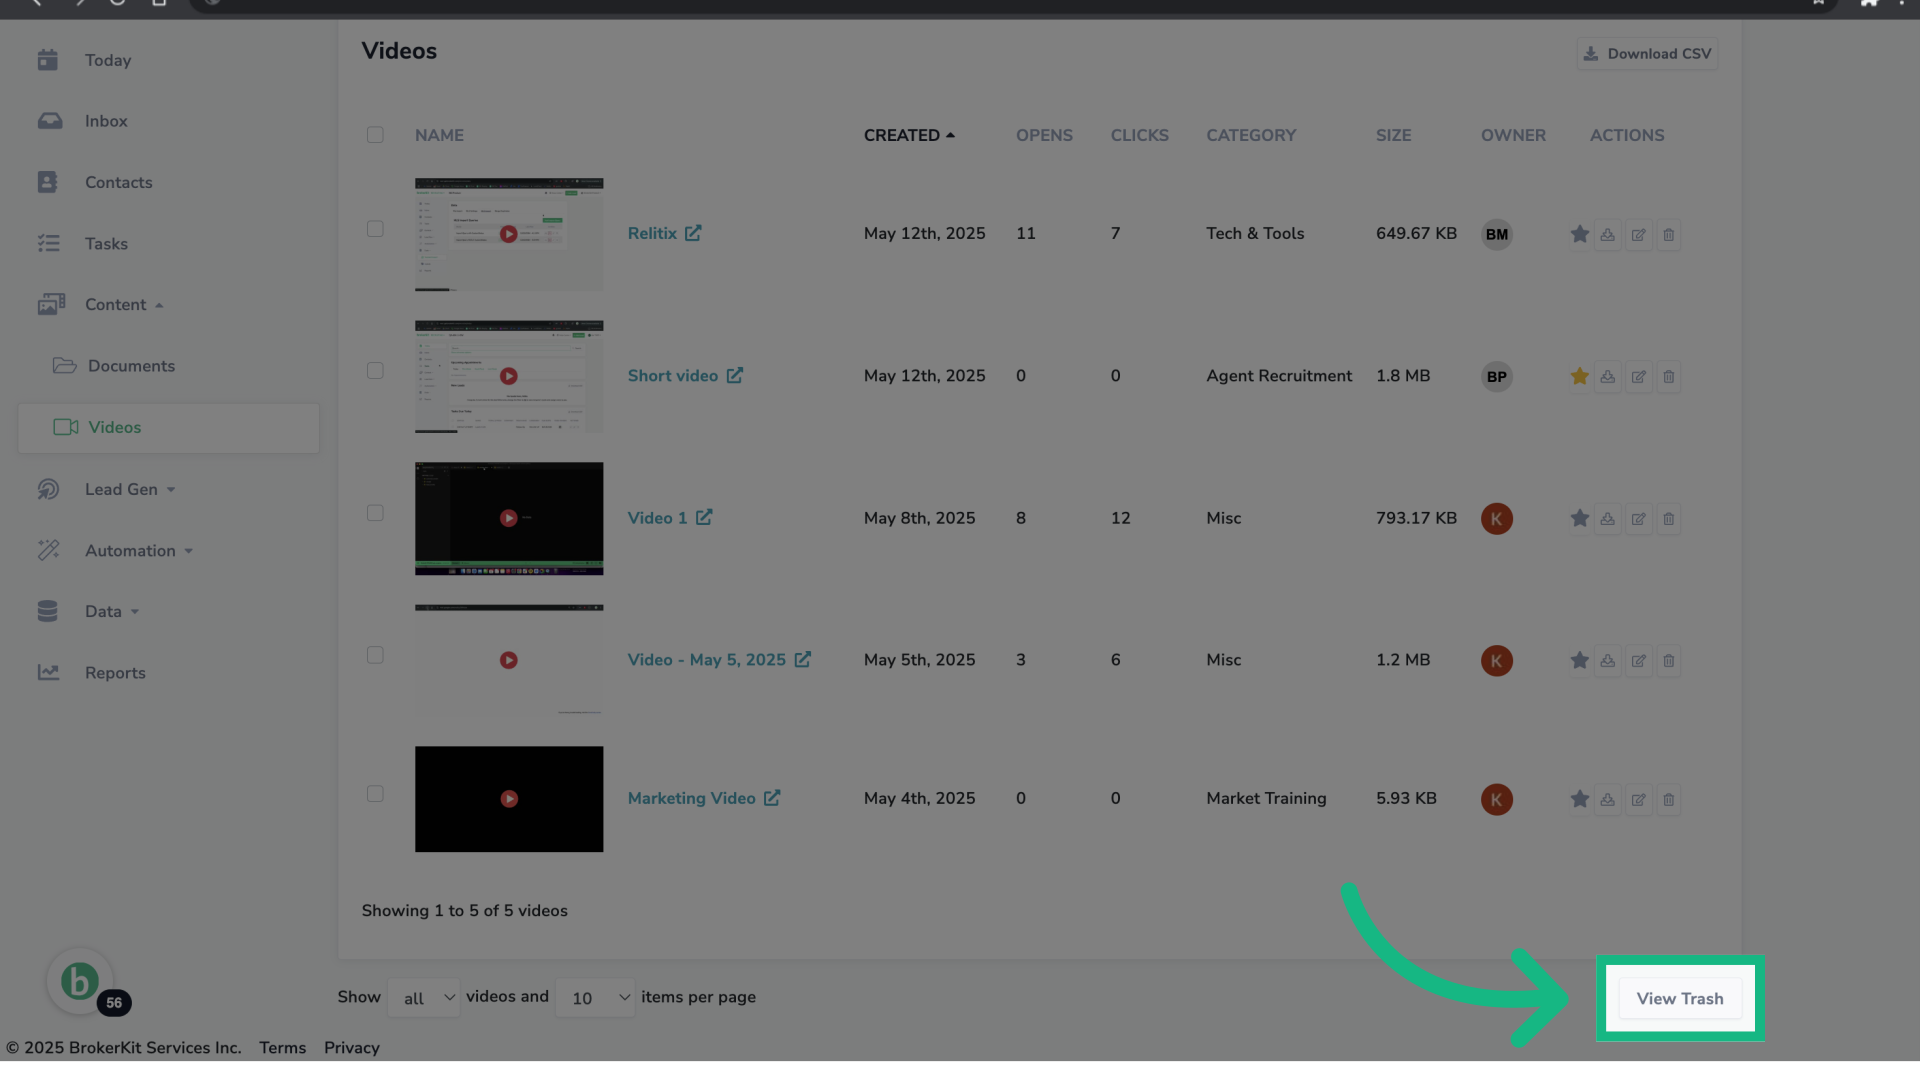Download the Short video file
This screenshot has width=1920, height=1080.
(x=1608, y=377)
